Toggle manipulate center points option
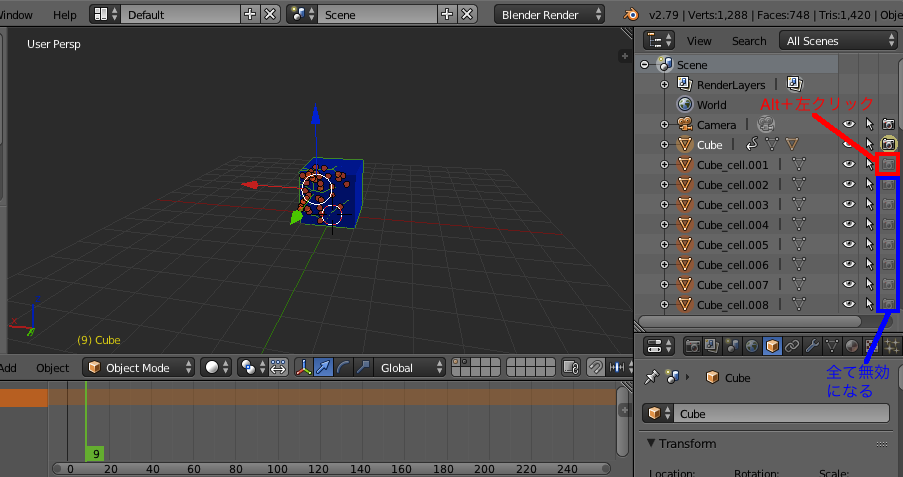This screenshot has height=477, width=903. pos(278,367)
